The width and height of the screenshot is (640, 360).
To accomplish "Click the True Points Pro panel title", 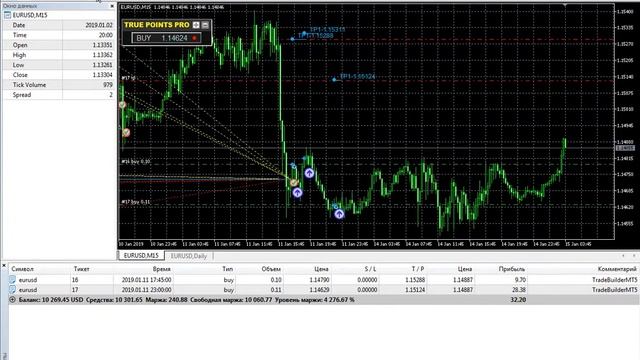I will (x=157, y=25).
